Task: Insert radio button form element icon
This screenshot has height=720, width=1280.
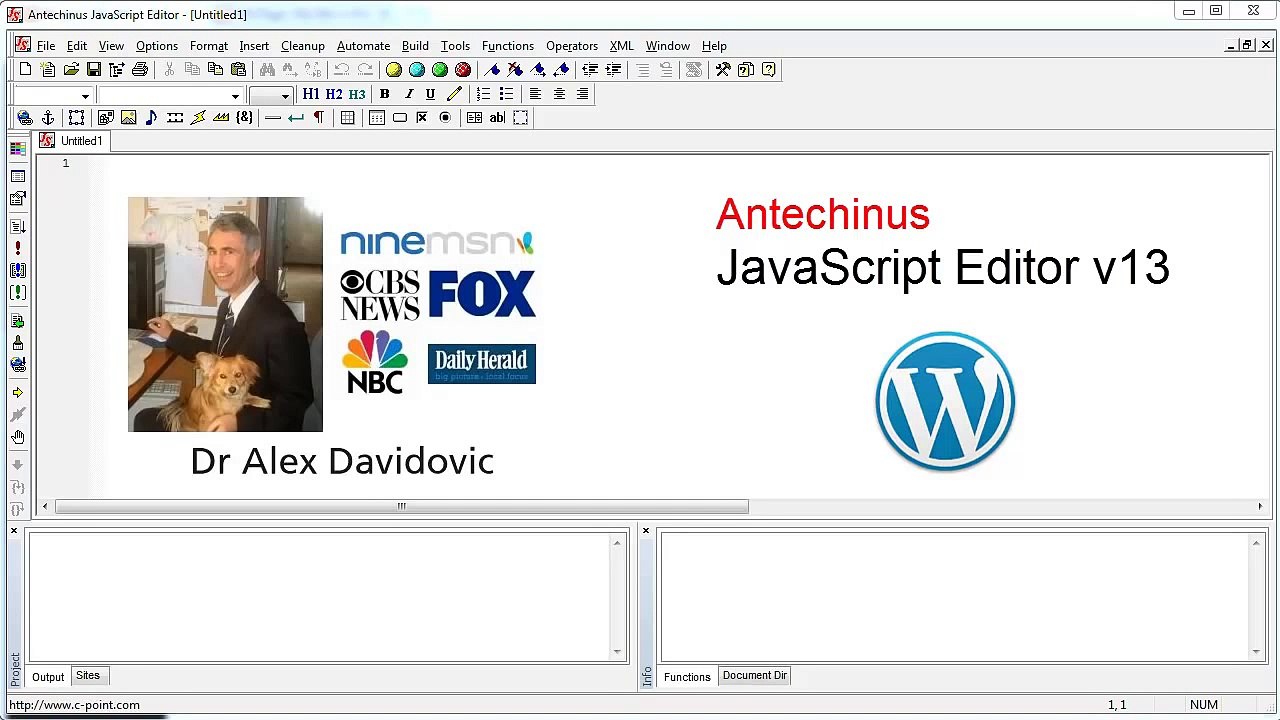Action: [x=445, y=118]
